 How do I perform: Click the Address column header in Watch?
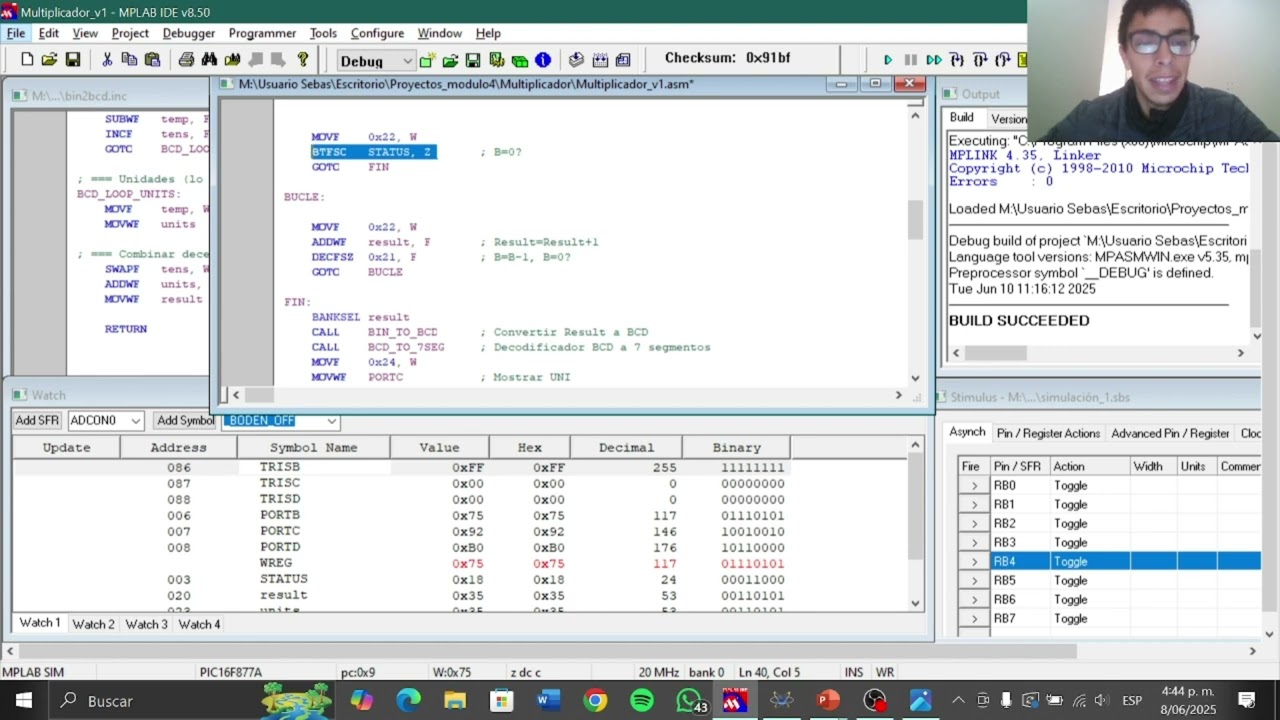(x=178, y=448)
